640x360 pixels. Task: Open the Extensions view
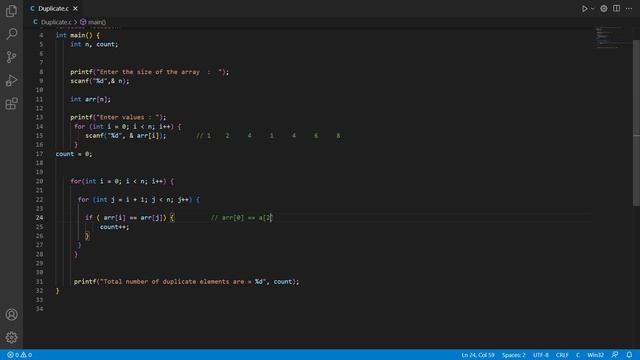pos(11,104)
